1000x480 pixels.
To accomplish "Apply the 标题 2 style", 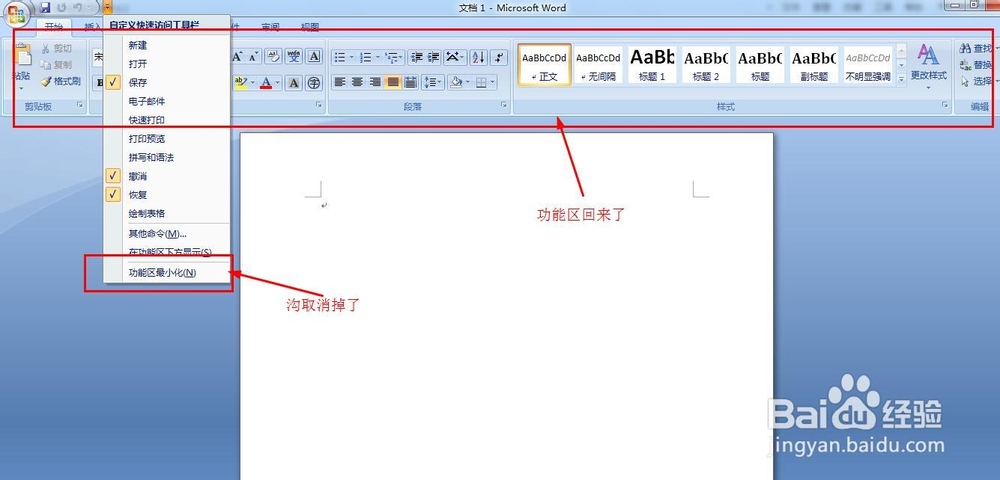I will pyautogui.click(x=706, y=64).
